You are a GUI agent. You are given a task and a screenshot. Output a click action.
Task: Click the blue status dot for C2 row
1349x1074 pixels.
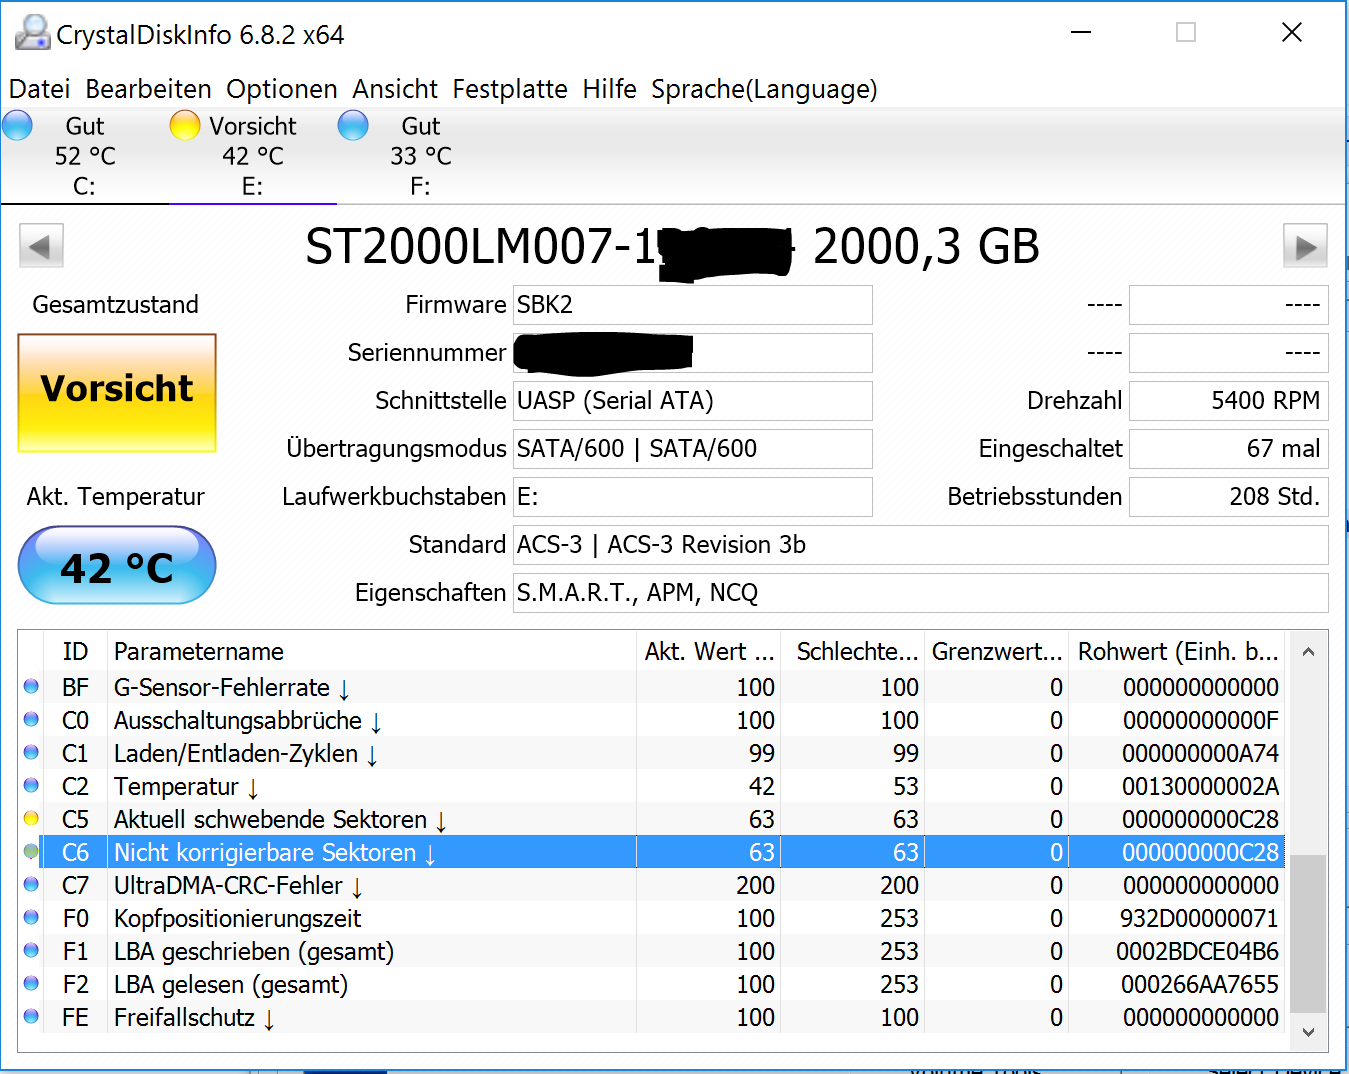31,786
